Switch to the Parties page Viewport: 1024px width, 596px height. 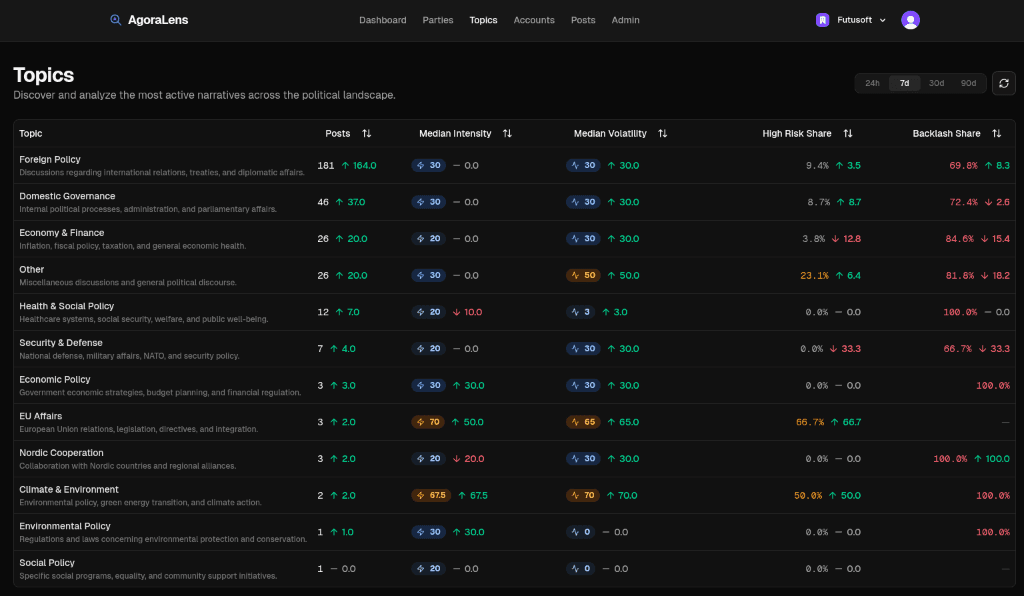[438, 20]
